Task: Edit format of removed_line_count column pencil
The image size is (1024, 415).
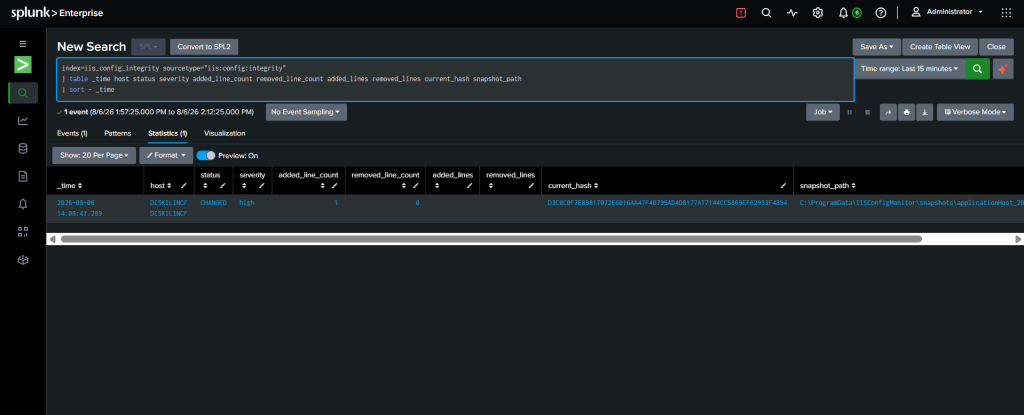Action: tap(415, 187)
